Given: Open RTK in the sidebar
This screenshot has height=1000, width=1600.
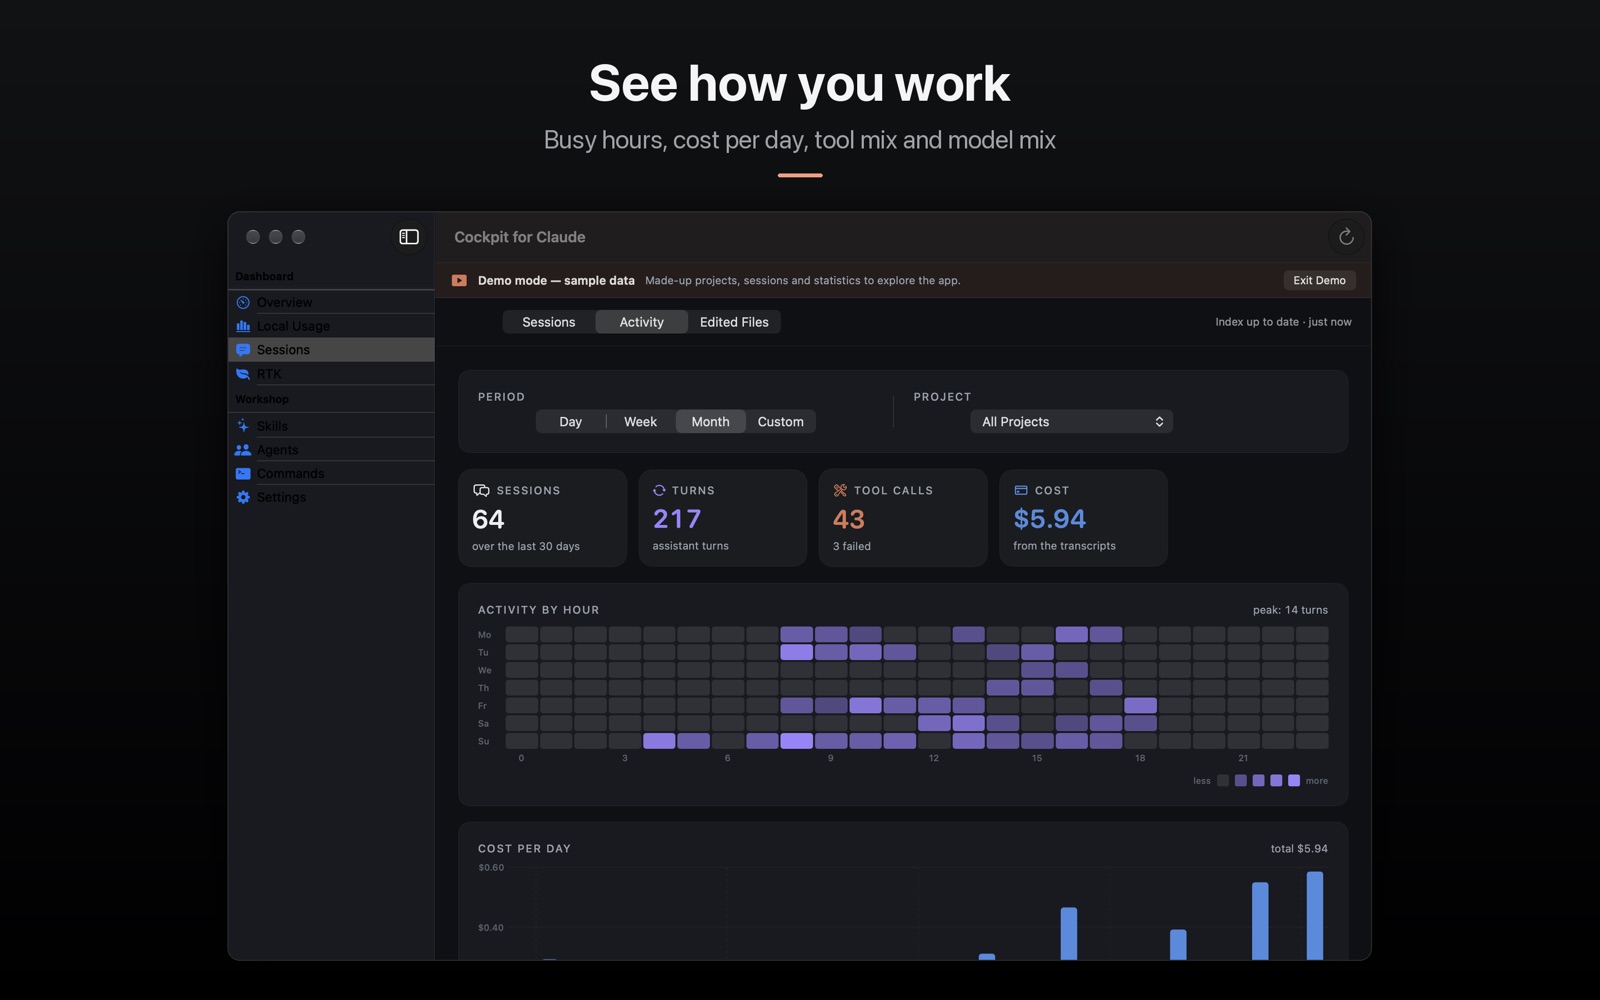Looking at the screenshot, I should coord(331,374).
